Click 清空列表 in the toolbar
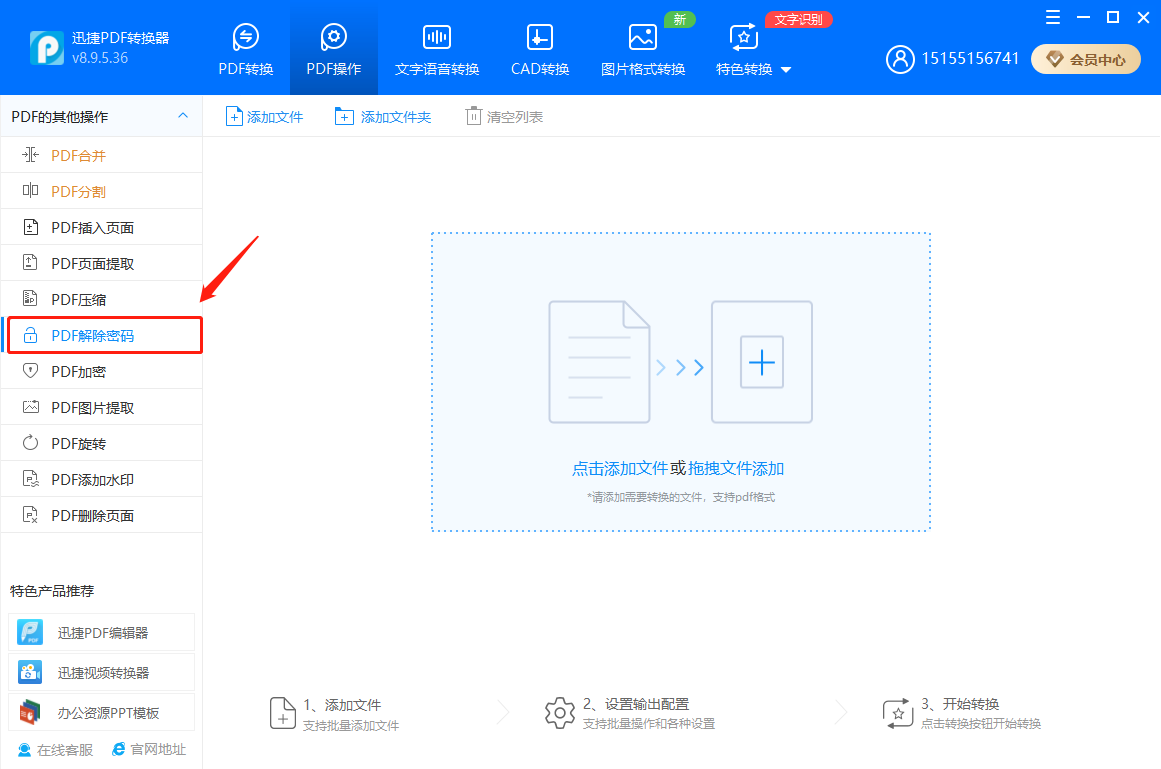 (504, 117)
